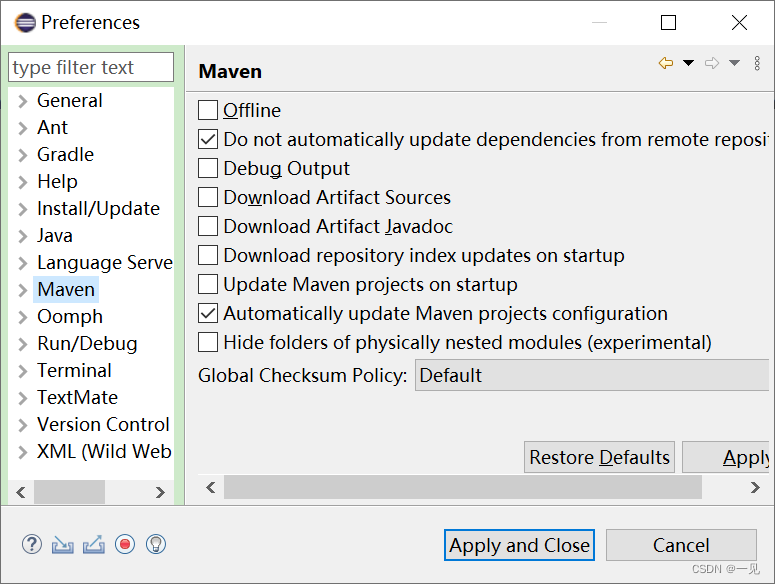The width and height of the screenshot is (775, 584).
Task: Expand the General tree node
Action: coord(23,101)
